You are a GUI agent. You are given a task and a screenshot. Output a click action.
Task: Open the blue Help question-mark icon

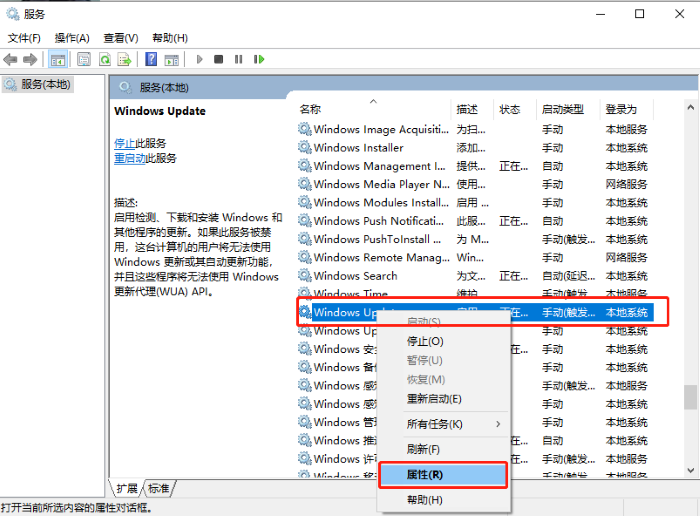151,60
